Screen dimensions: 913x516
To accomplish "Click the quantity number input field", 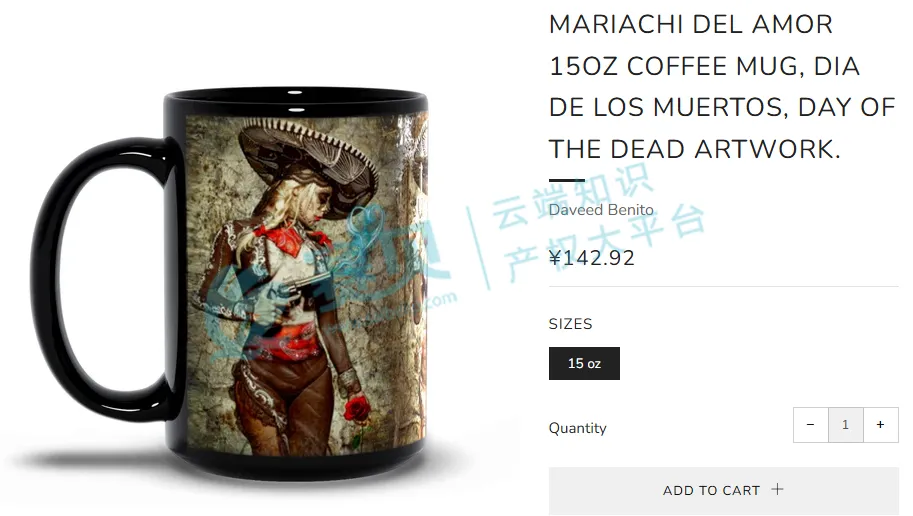I will 845,425.
